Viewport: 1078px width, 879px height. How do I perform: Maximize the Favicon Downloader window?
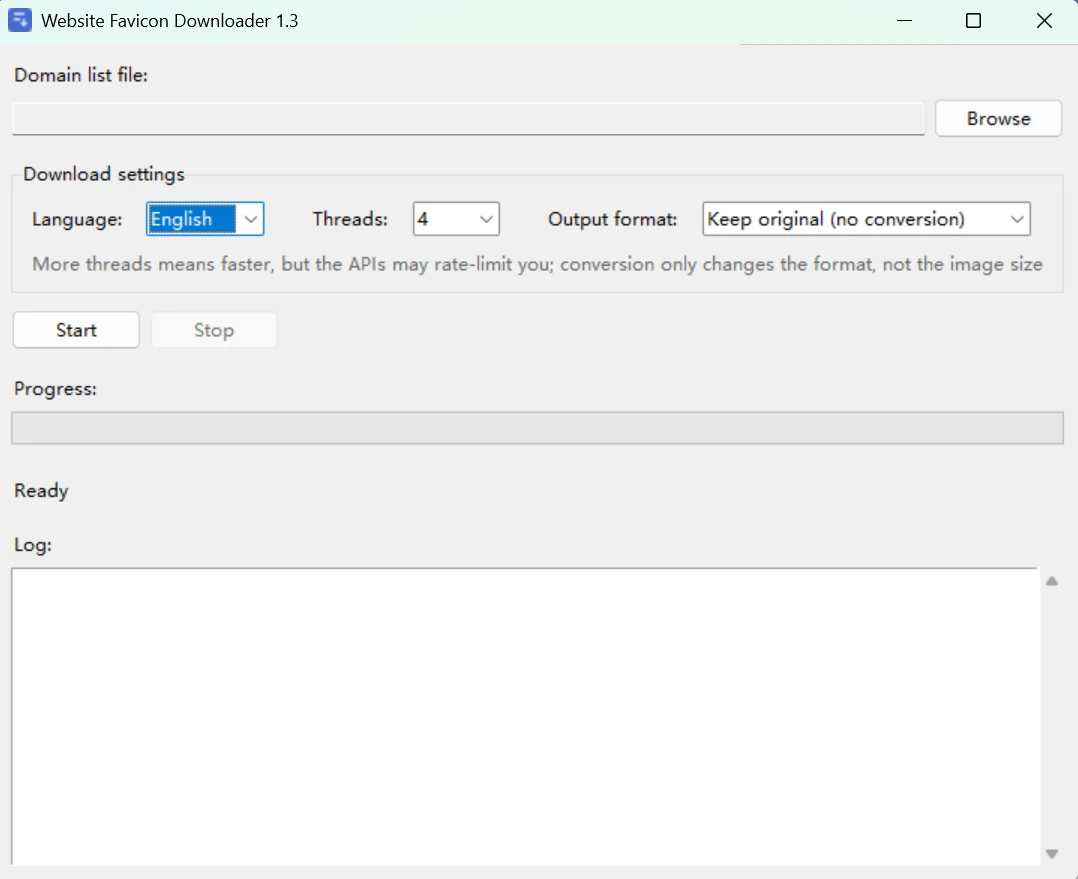tap(974, 21)
